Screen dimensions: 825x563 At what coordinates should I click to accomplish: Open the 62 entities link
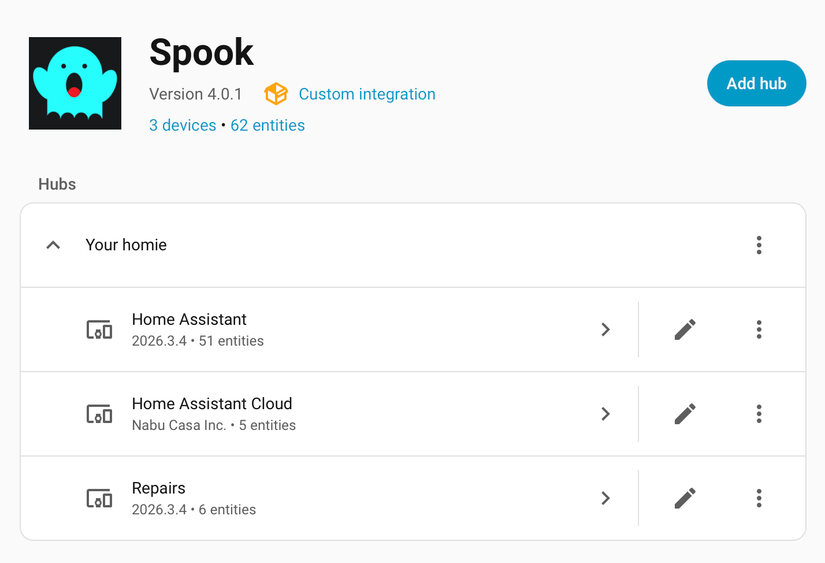[267, 125]
